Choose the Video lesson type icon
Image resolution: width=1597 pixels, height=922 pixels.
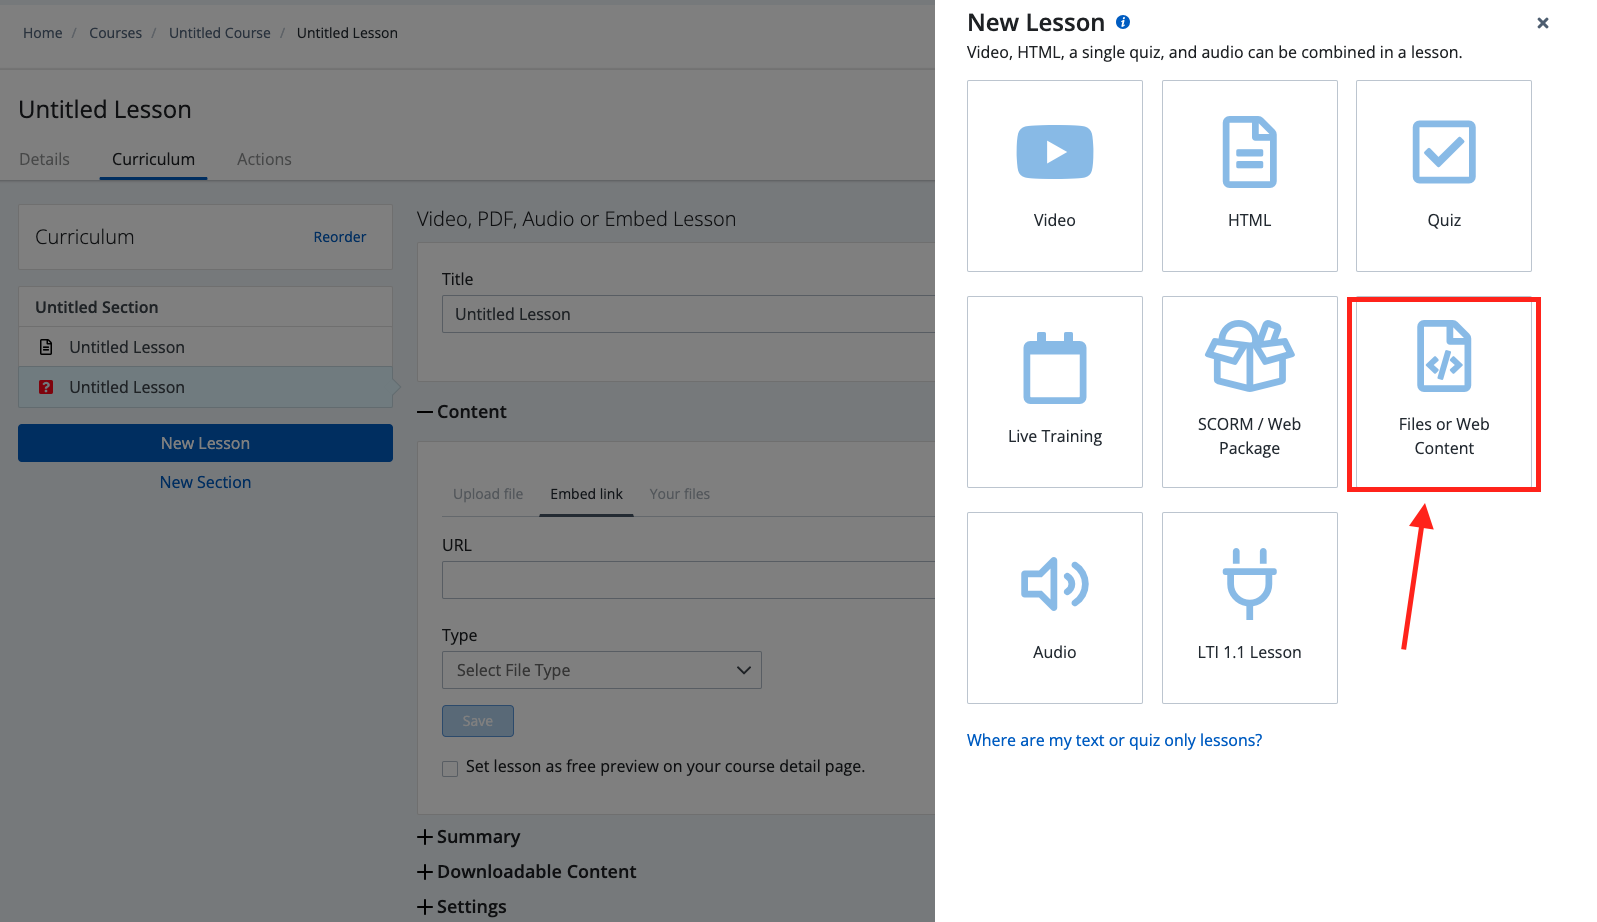pyautogui.click(x=1054, y=152)
